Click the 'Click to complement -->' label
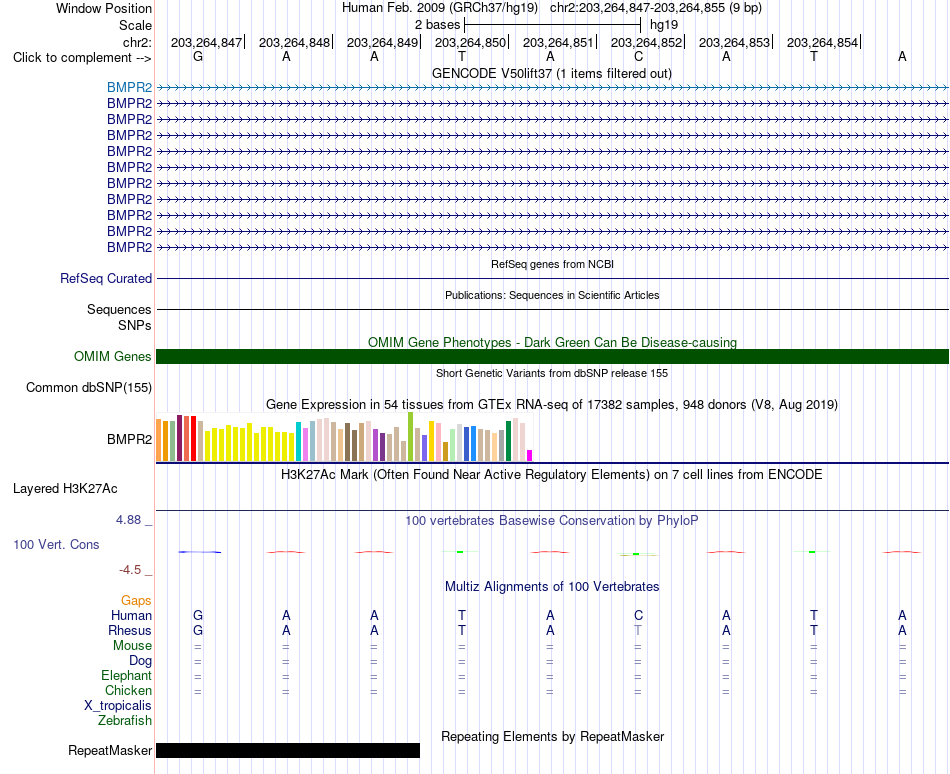This screenshot has width=950, height=774. coord(82,58)
